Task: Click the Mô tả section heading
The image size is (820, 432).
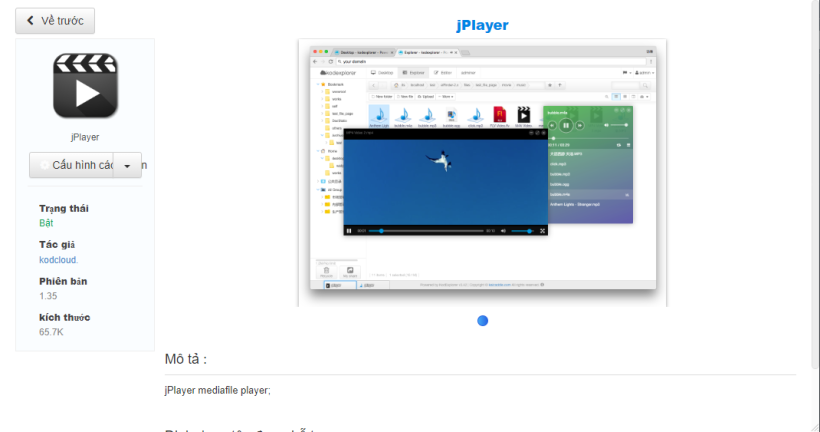Action: point(186,359)
